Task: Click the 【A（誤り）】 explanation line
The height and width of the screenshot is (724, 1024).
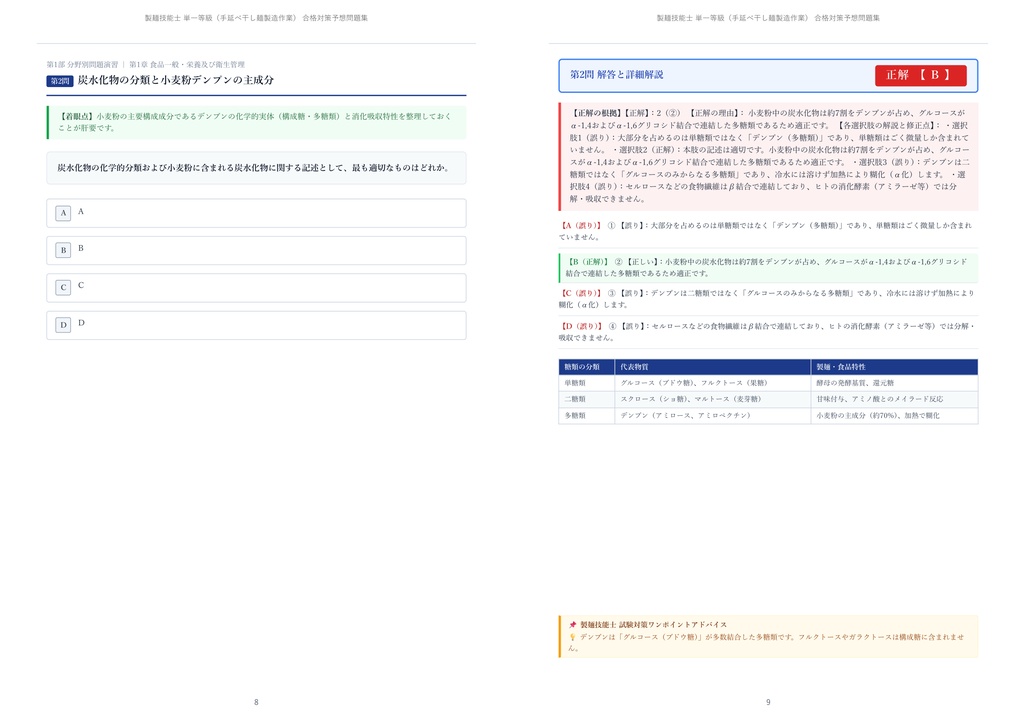Action: [768, 231]
